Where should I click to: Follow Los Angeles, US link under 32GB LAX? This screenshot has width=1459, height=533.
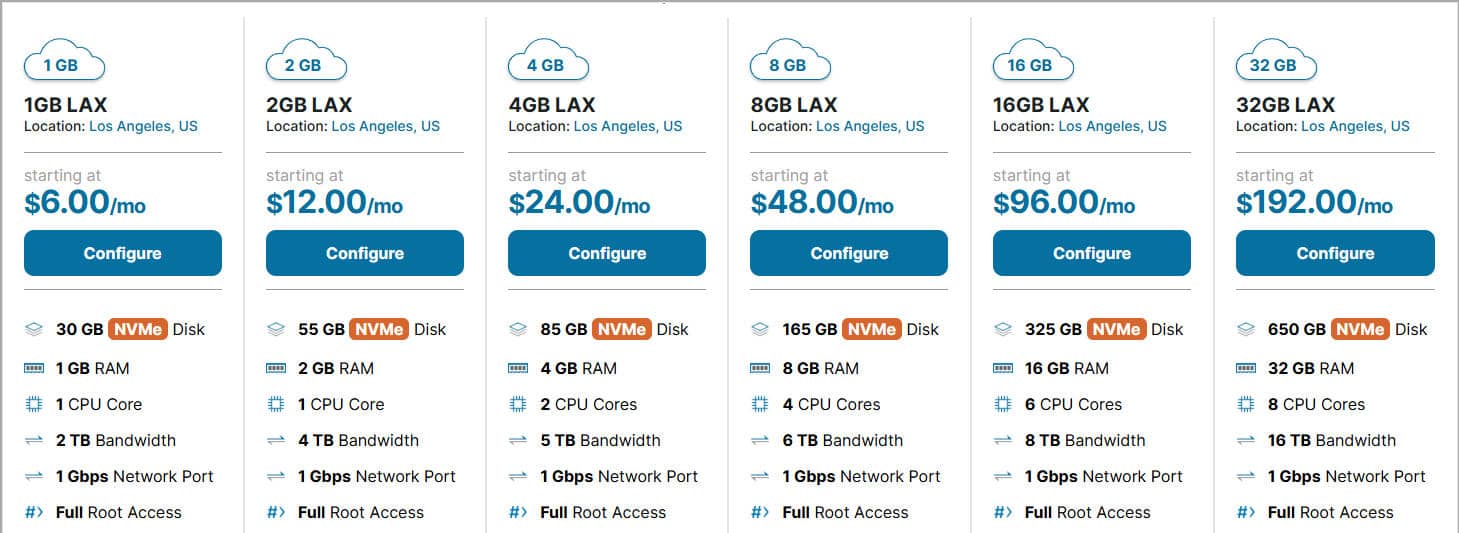1355,126
